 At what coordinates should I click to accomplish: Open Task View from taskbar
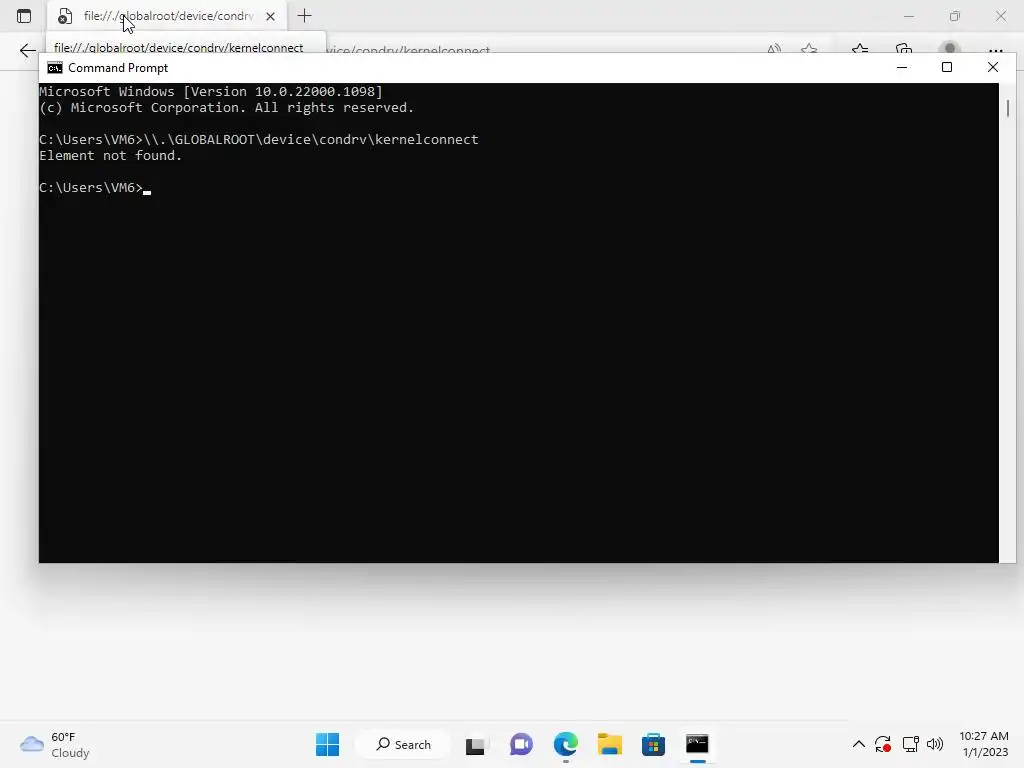point(475,745)
